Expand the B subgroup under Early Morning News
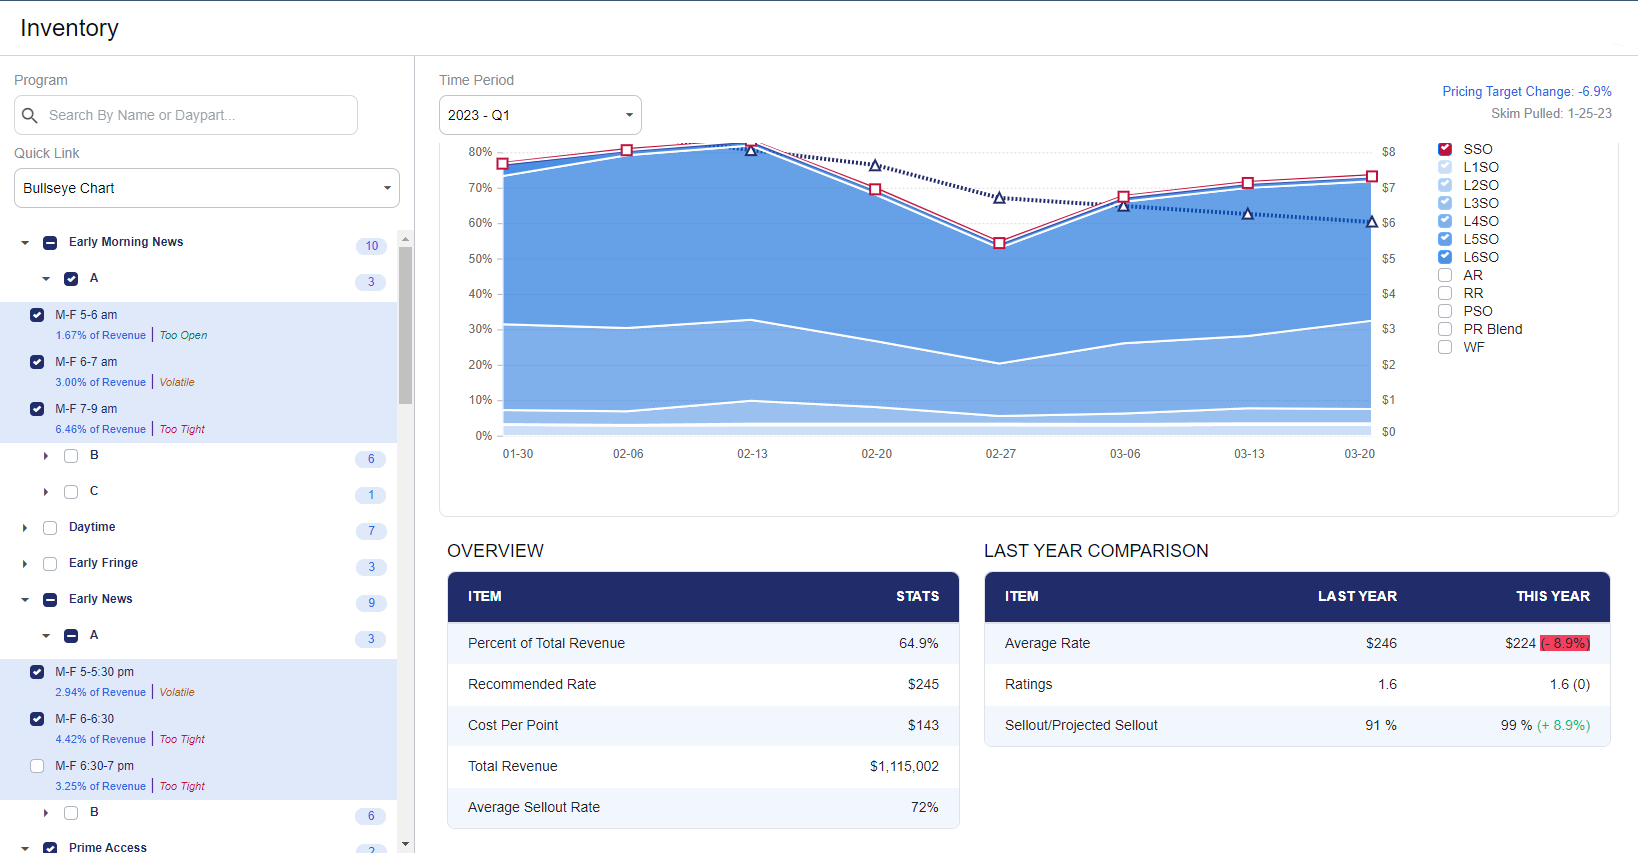The image size is (1638, 859). point(46,456)
